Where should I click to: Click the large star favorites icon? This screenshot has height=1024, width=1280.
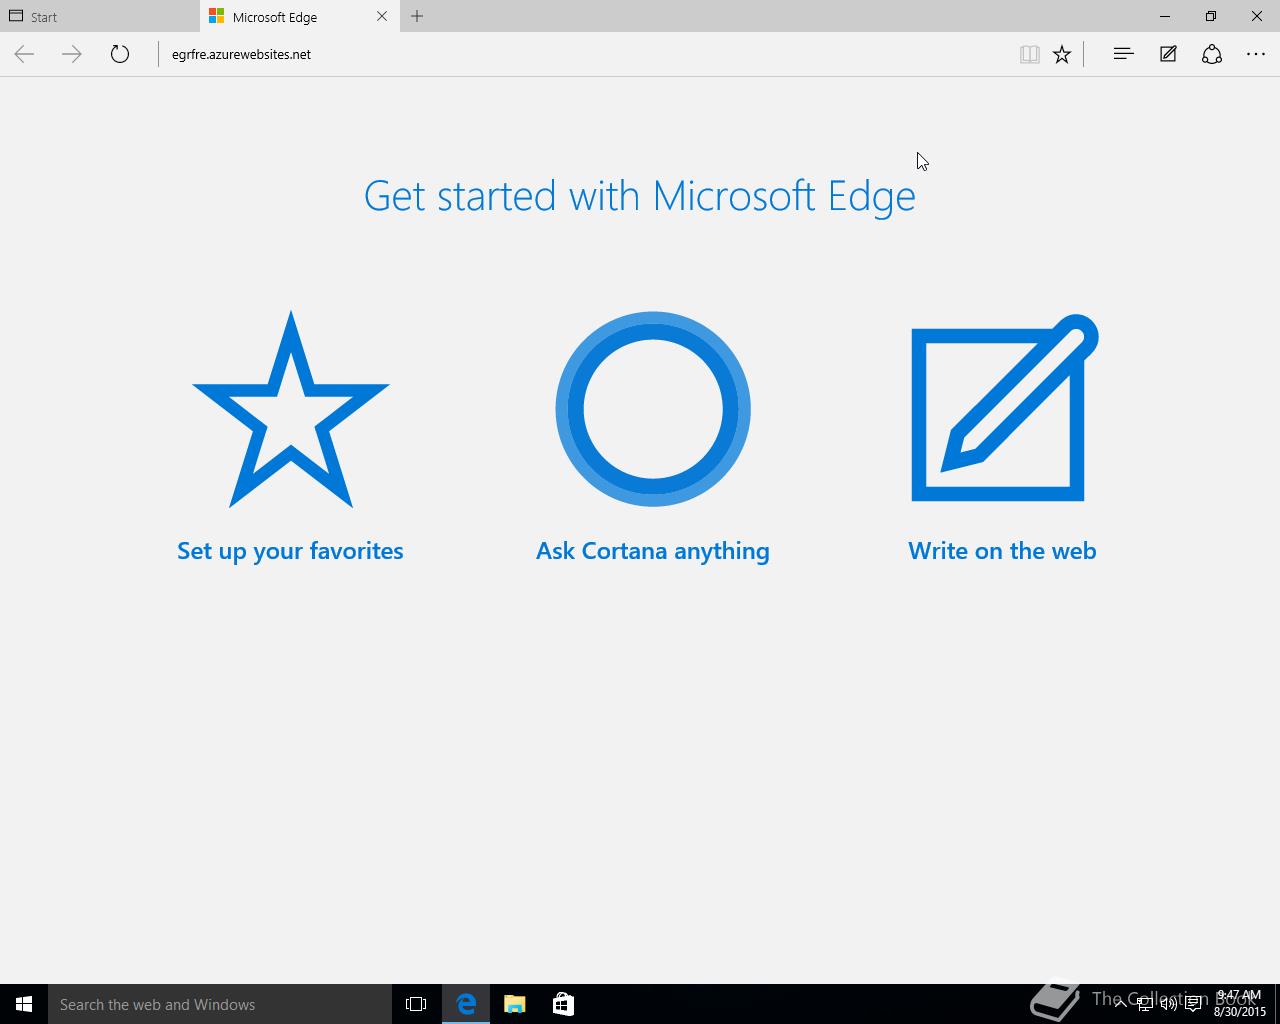tap(291, 410)
